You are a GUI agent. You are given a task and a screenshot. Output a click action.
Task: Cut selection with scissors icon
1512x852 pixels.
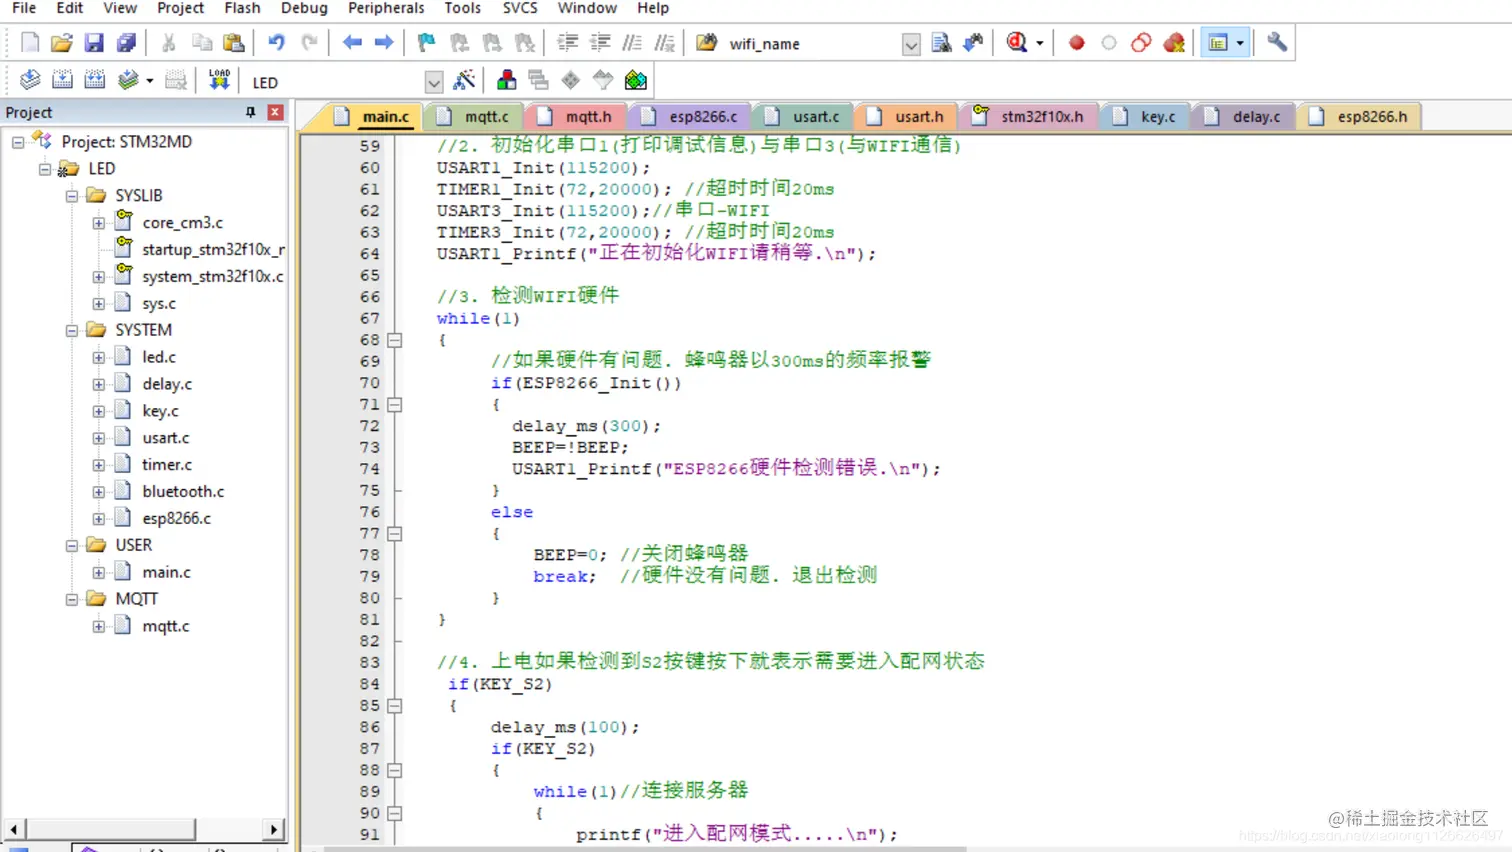tap(169, 43)
